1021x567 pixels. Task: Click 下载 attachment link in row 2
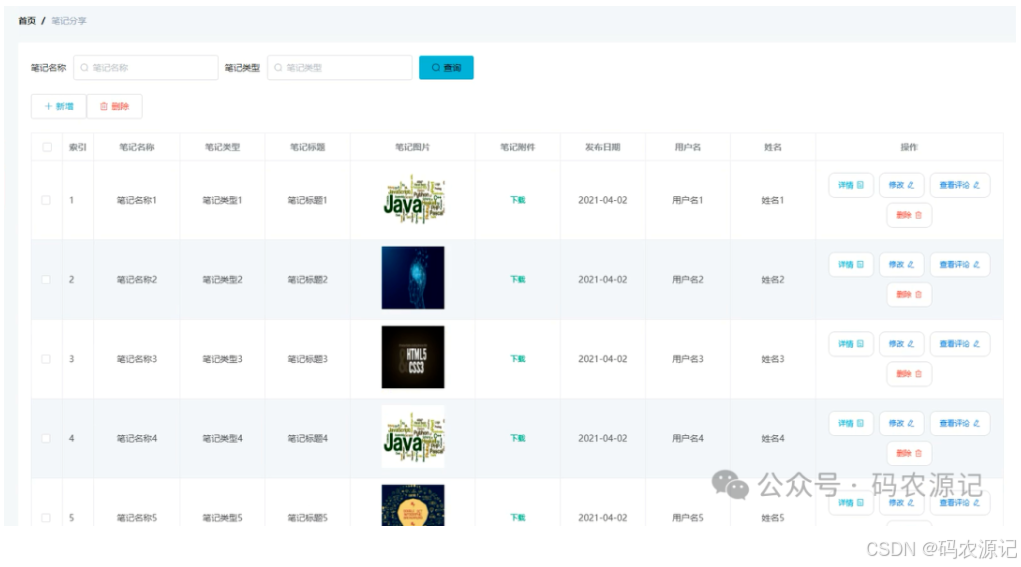518,279
